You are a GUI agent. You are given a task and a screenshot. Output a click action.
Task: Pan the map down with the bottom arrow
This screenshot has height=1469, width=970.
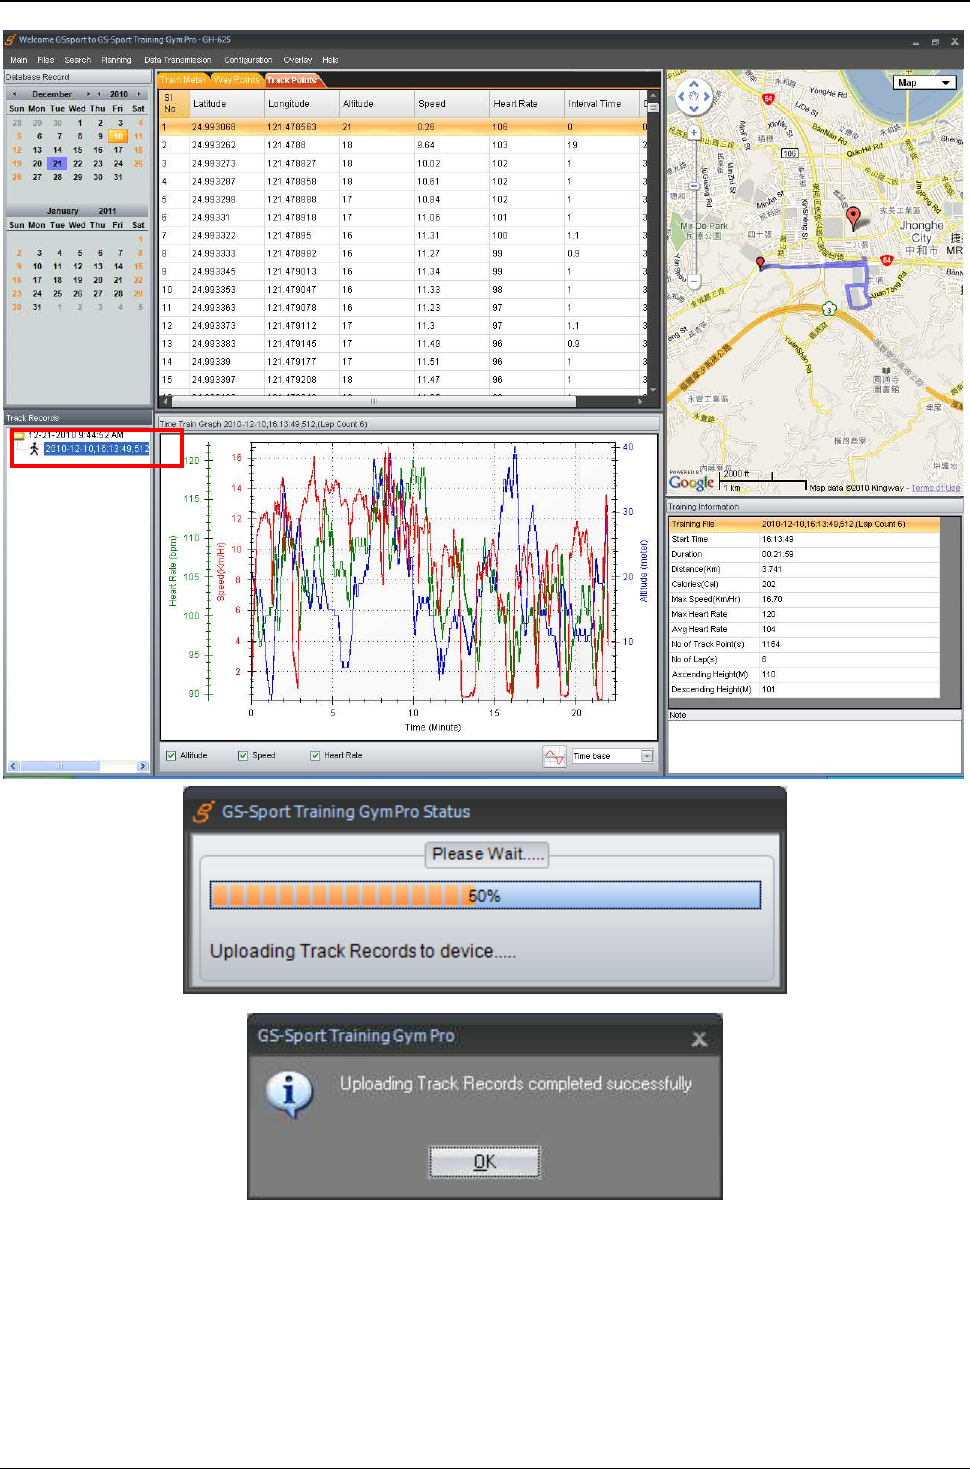(x=694, y=108)
